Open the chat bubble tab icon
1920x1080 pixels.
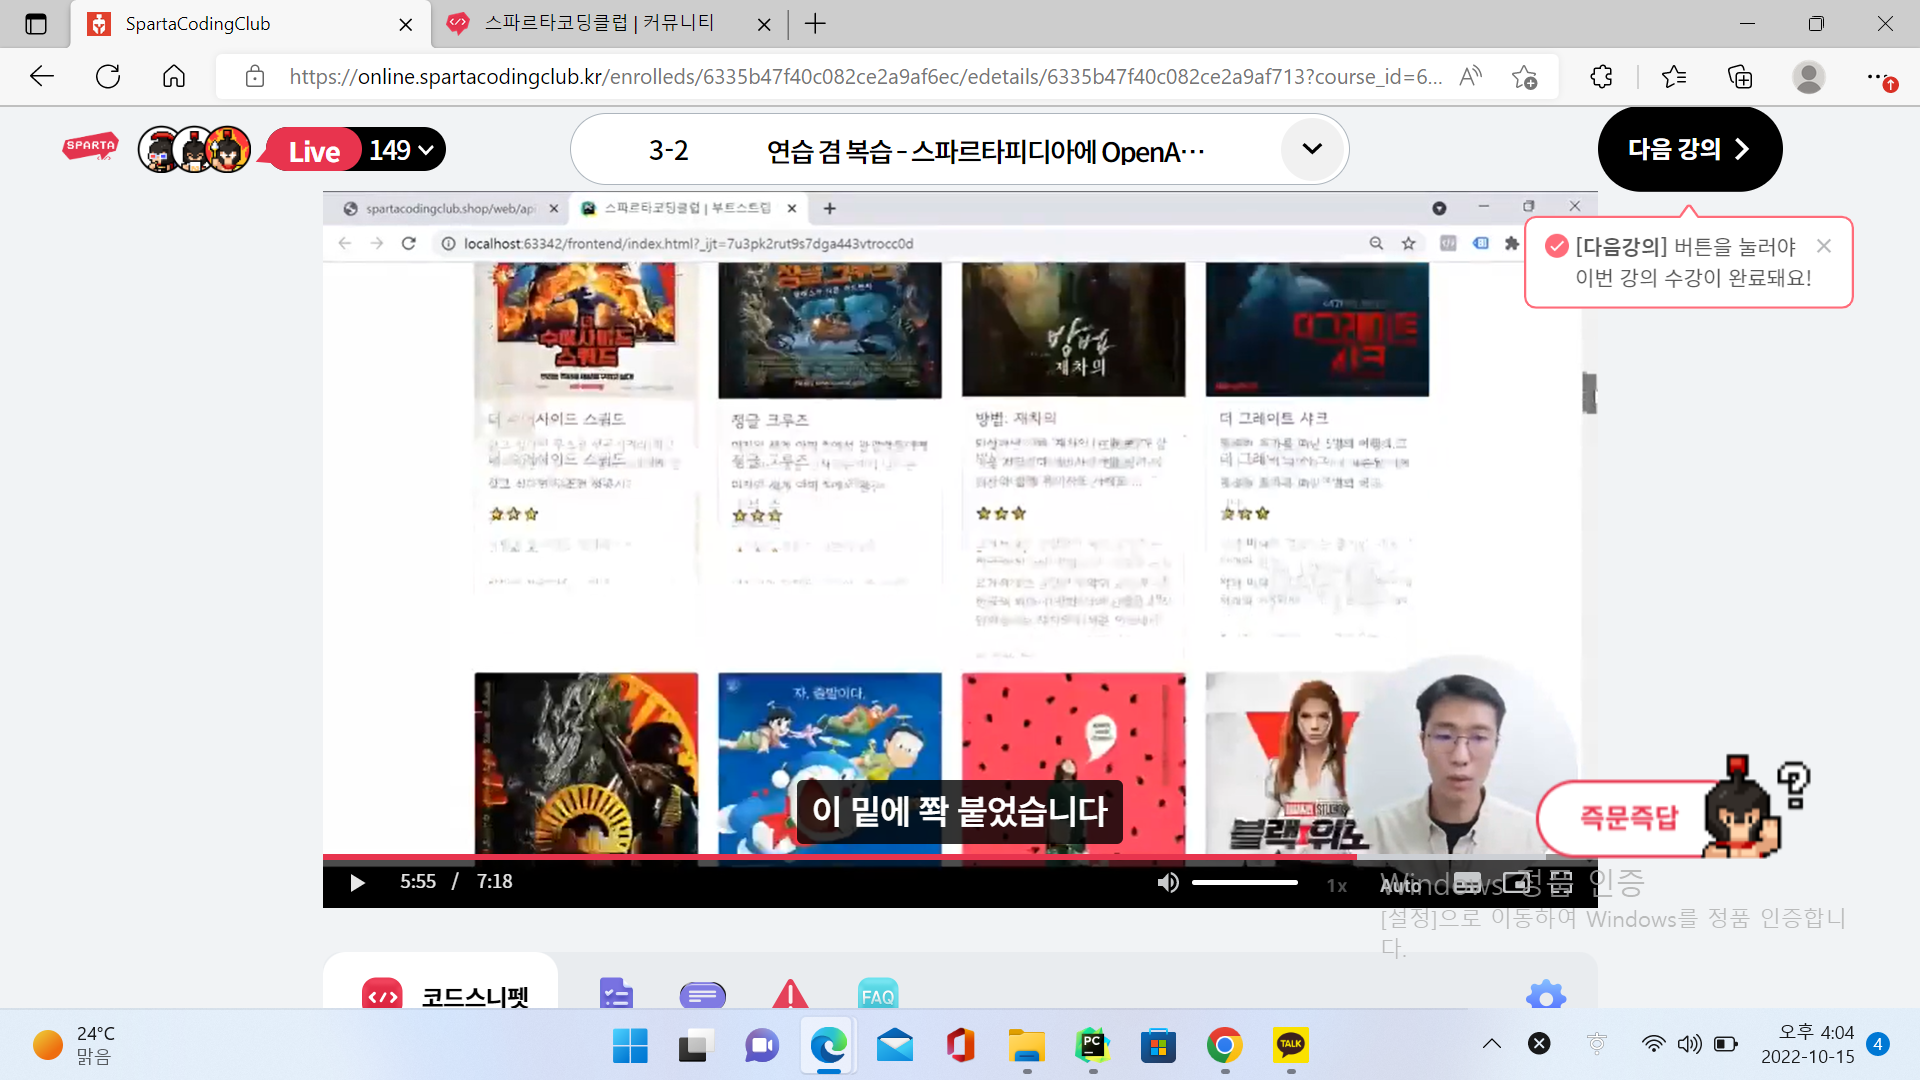click(x=703, y=995)
